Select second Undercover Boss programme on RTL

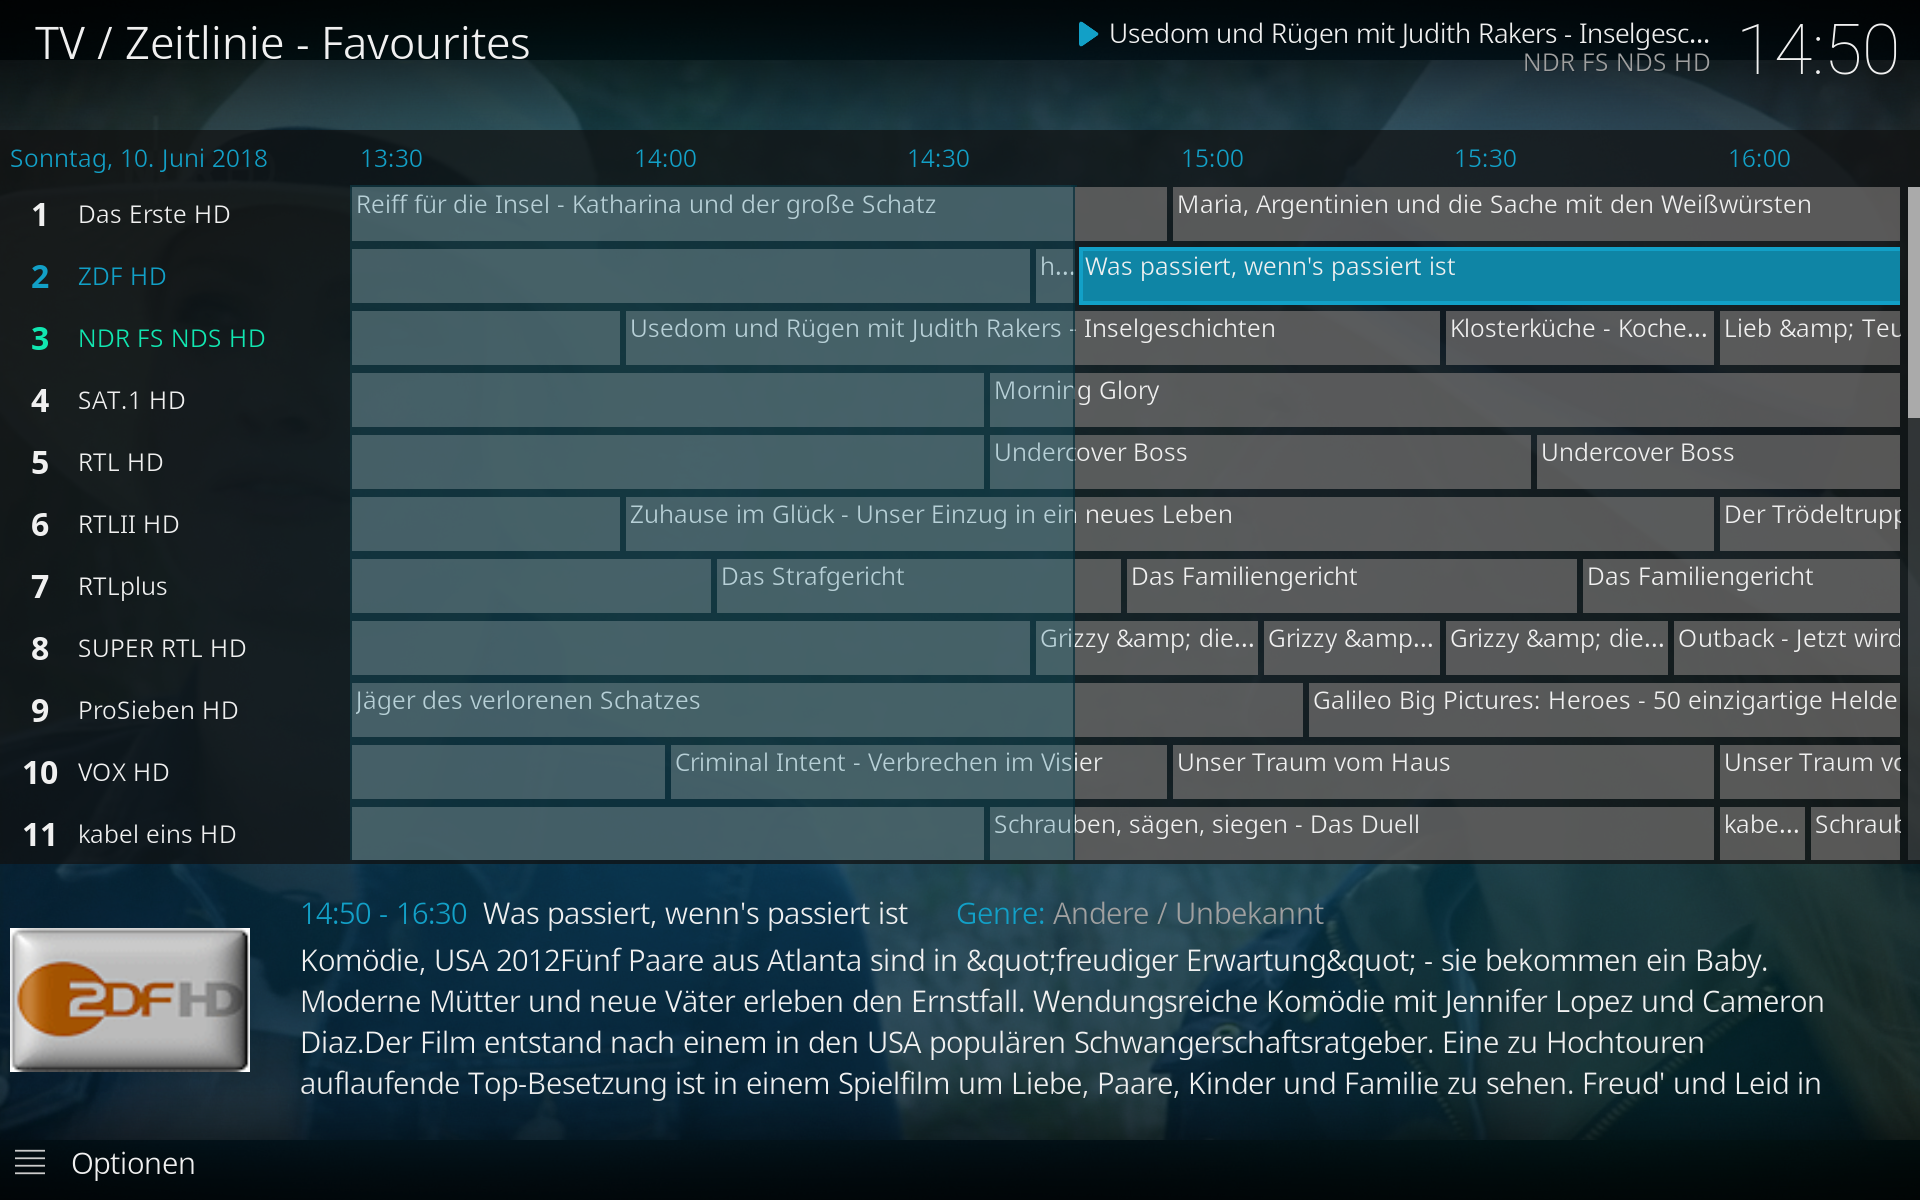[1716, 462]
